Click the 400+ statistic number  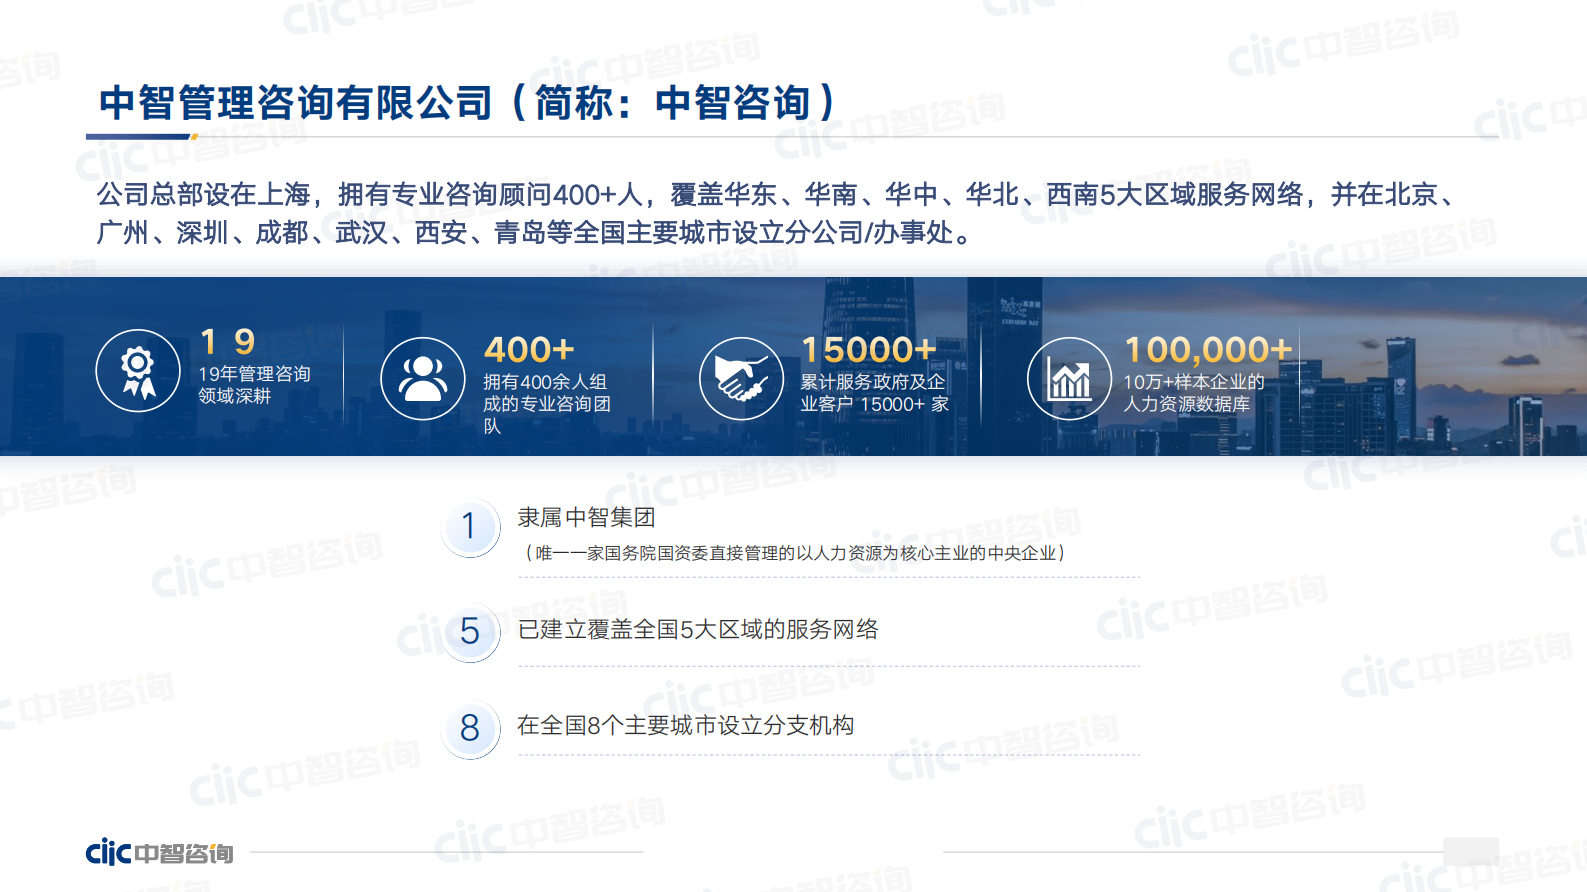click(x=529, y=350)
